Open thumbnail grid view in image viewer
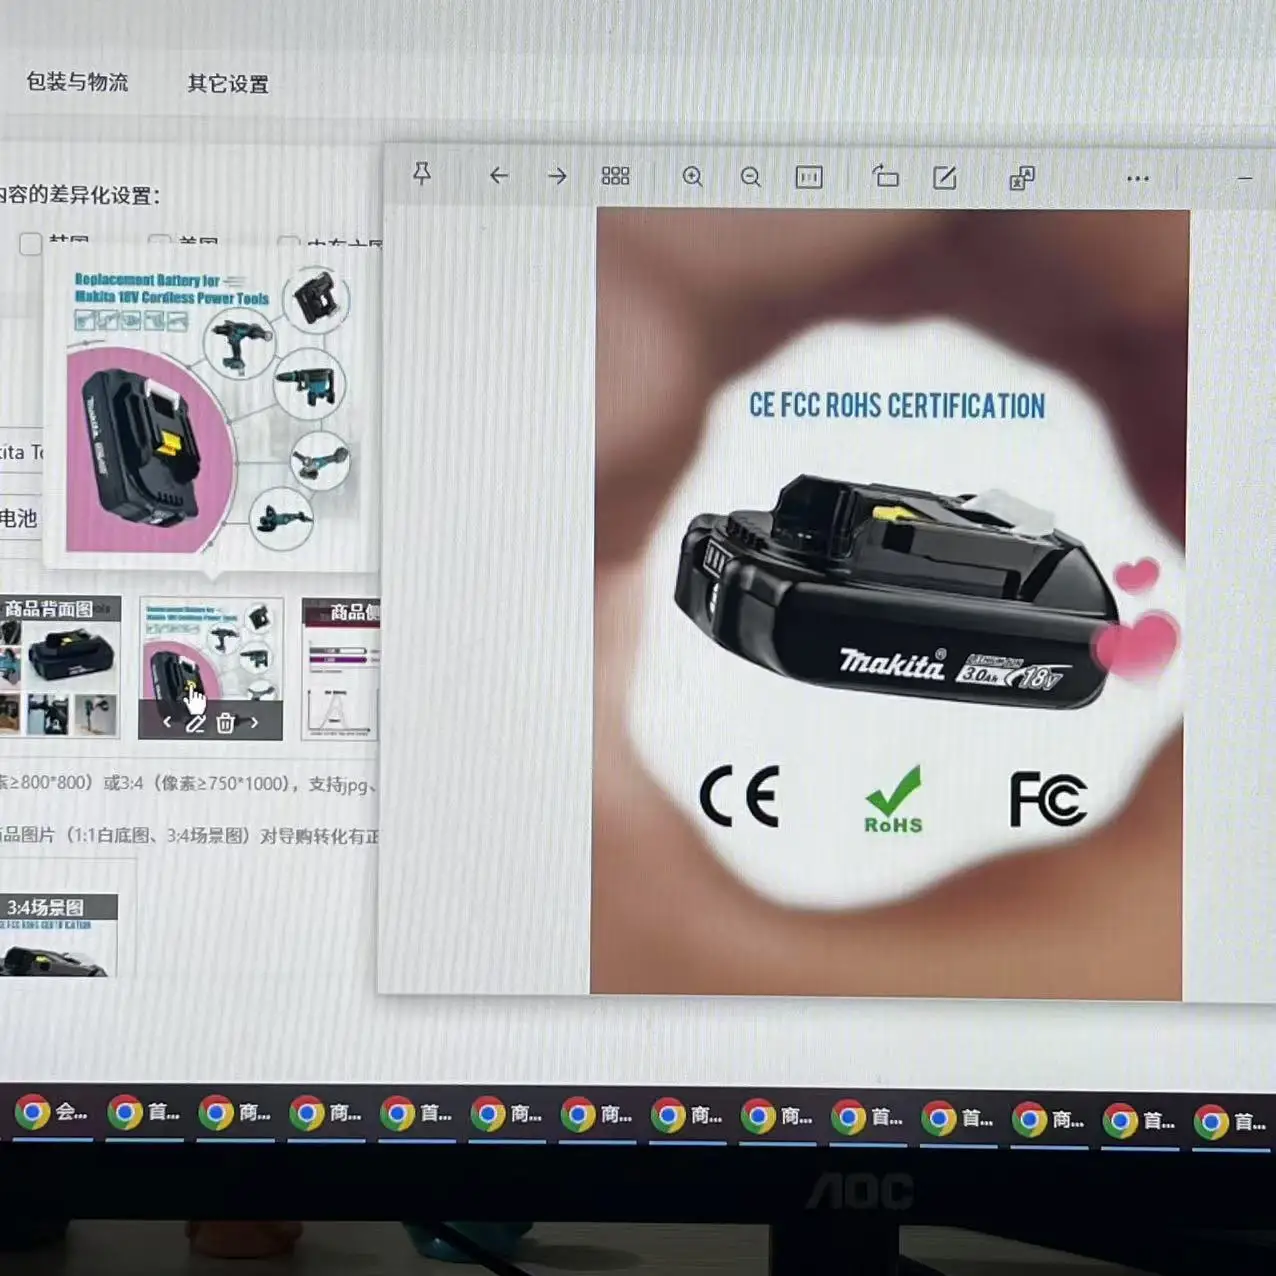 click(x=615, y=177)
